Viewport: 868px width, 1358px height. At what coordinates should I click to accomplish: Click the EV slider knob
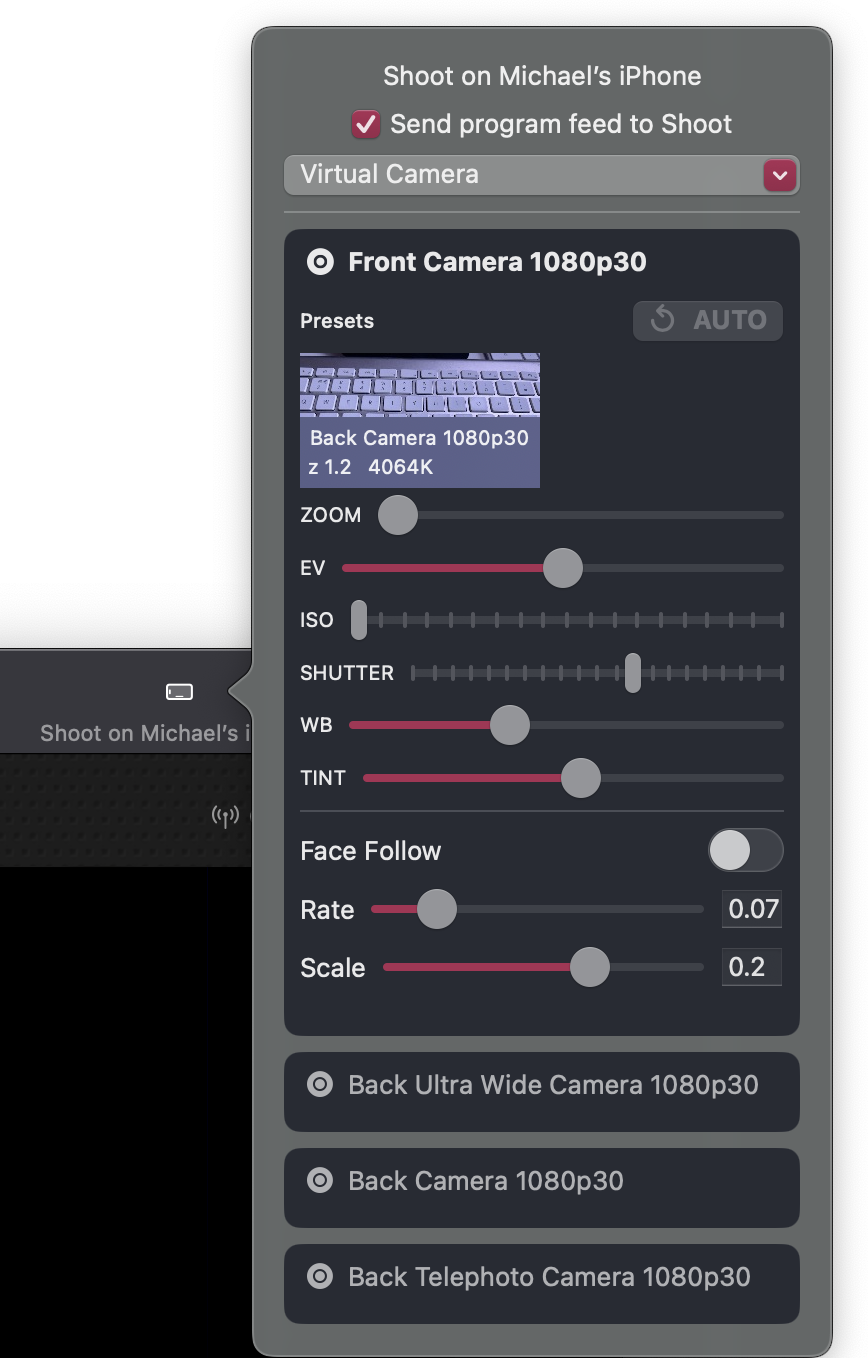[x=563, y=568]
